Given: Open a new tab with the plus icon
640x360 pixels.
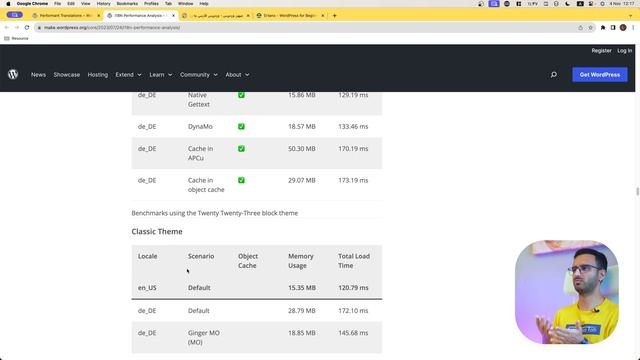Looking at the screenshot, I should click(334, 16).
